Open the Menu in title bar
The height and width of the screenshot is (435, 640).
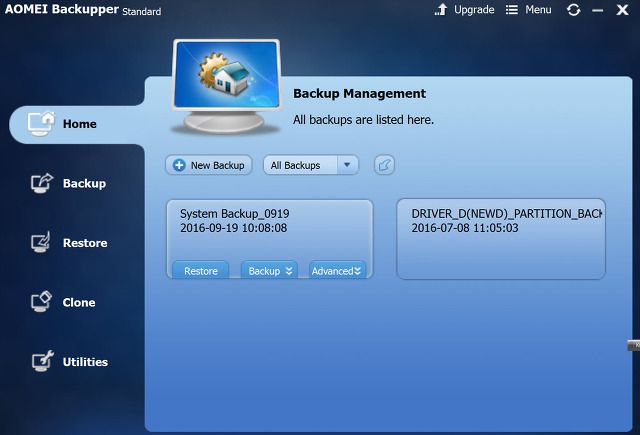529,10
